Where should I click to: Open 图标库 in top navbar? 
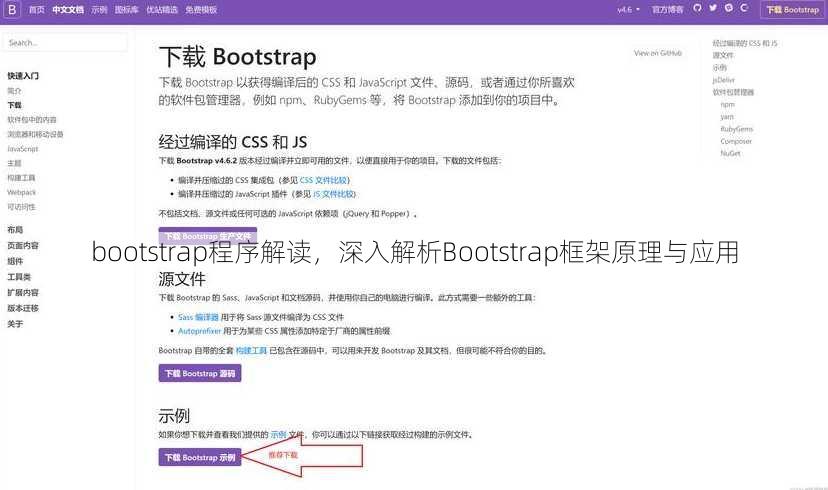point(127,10)
